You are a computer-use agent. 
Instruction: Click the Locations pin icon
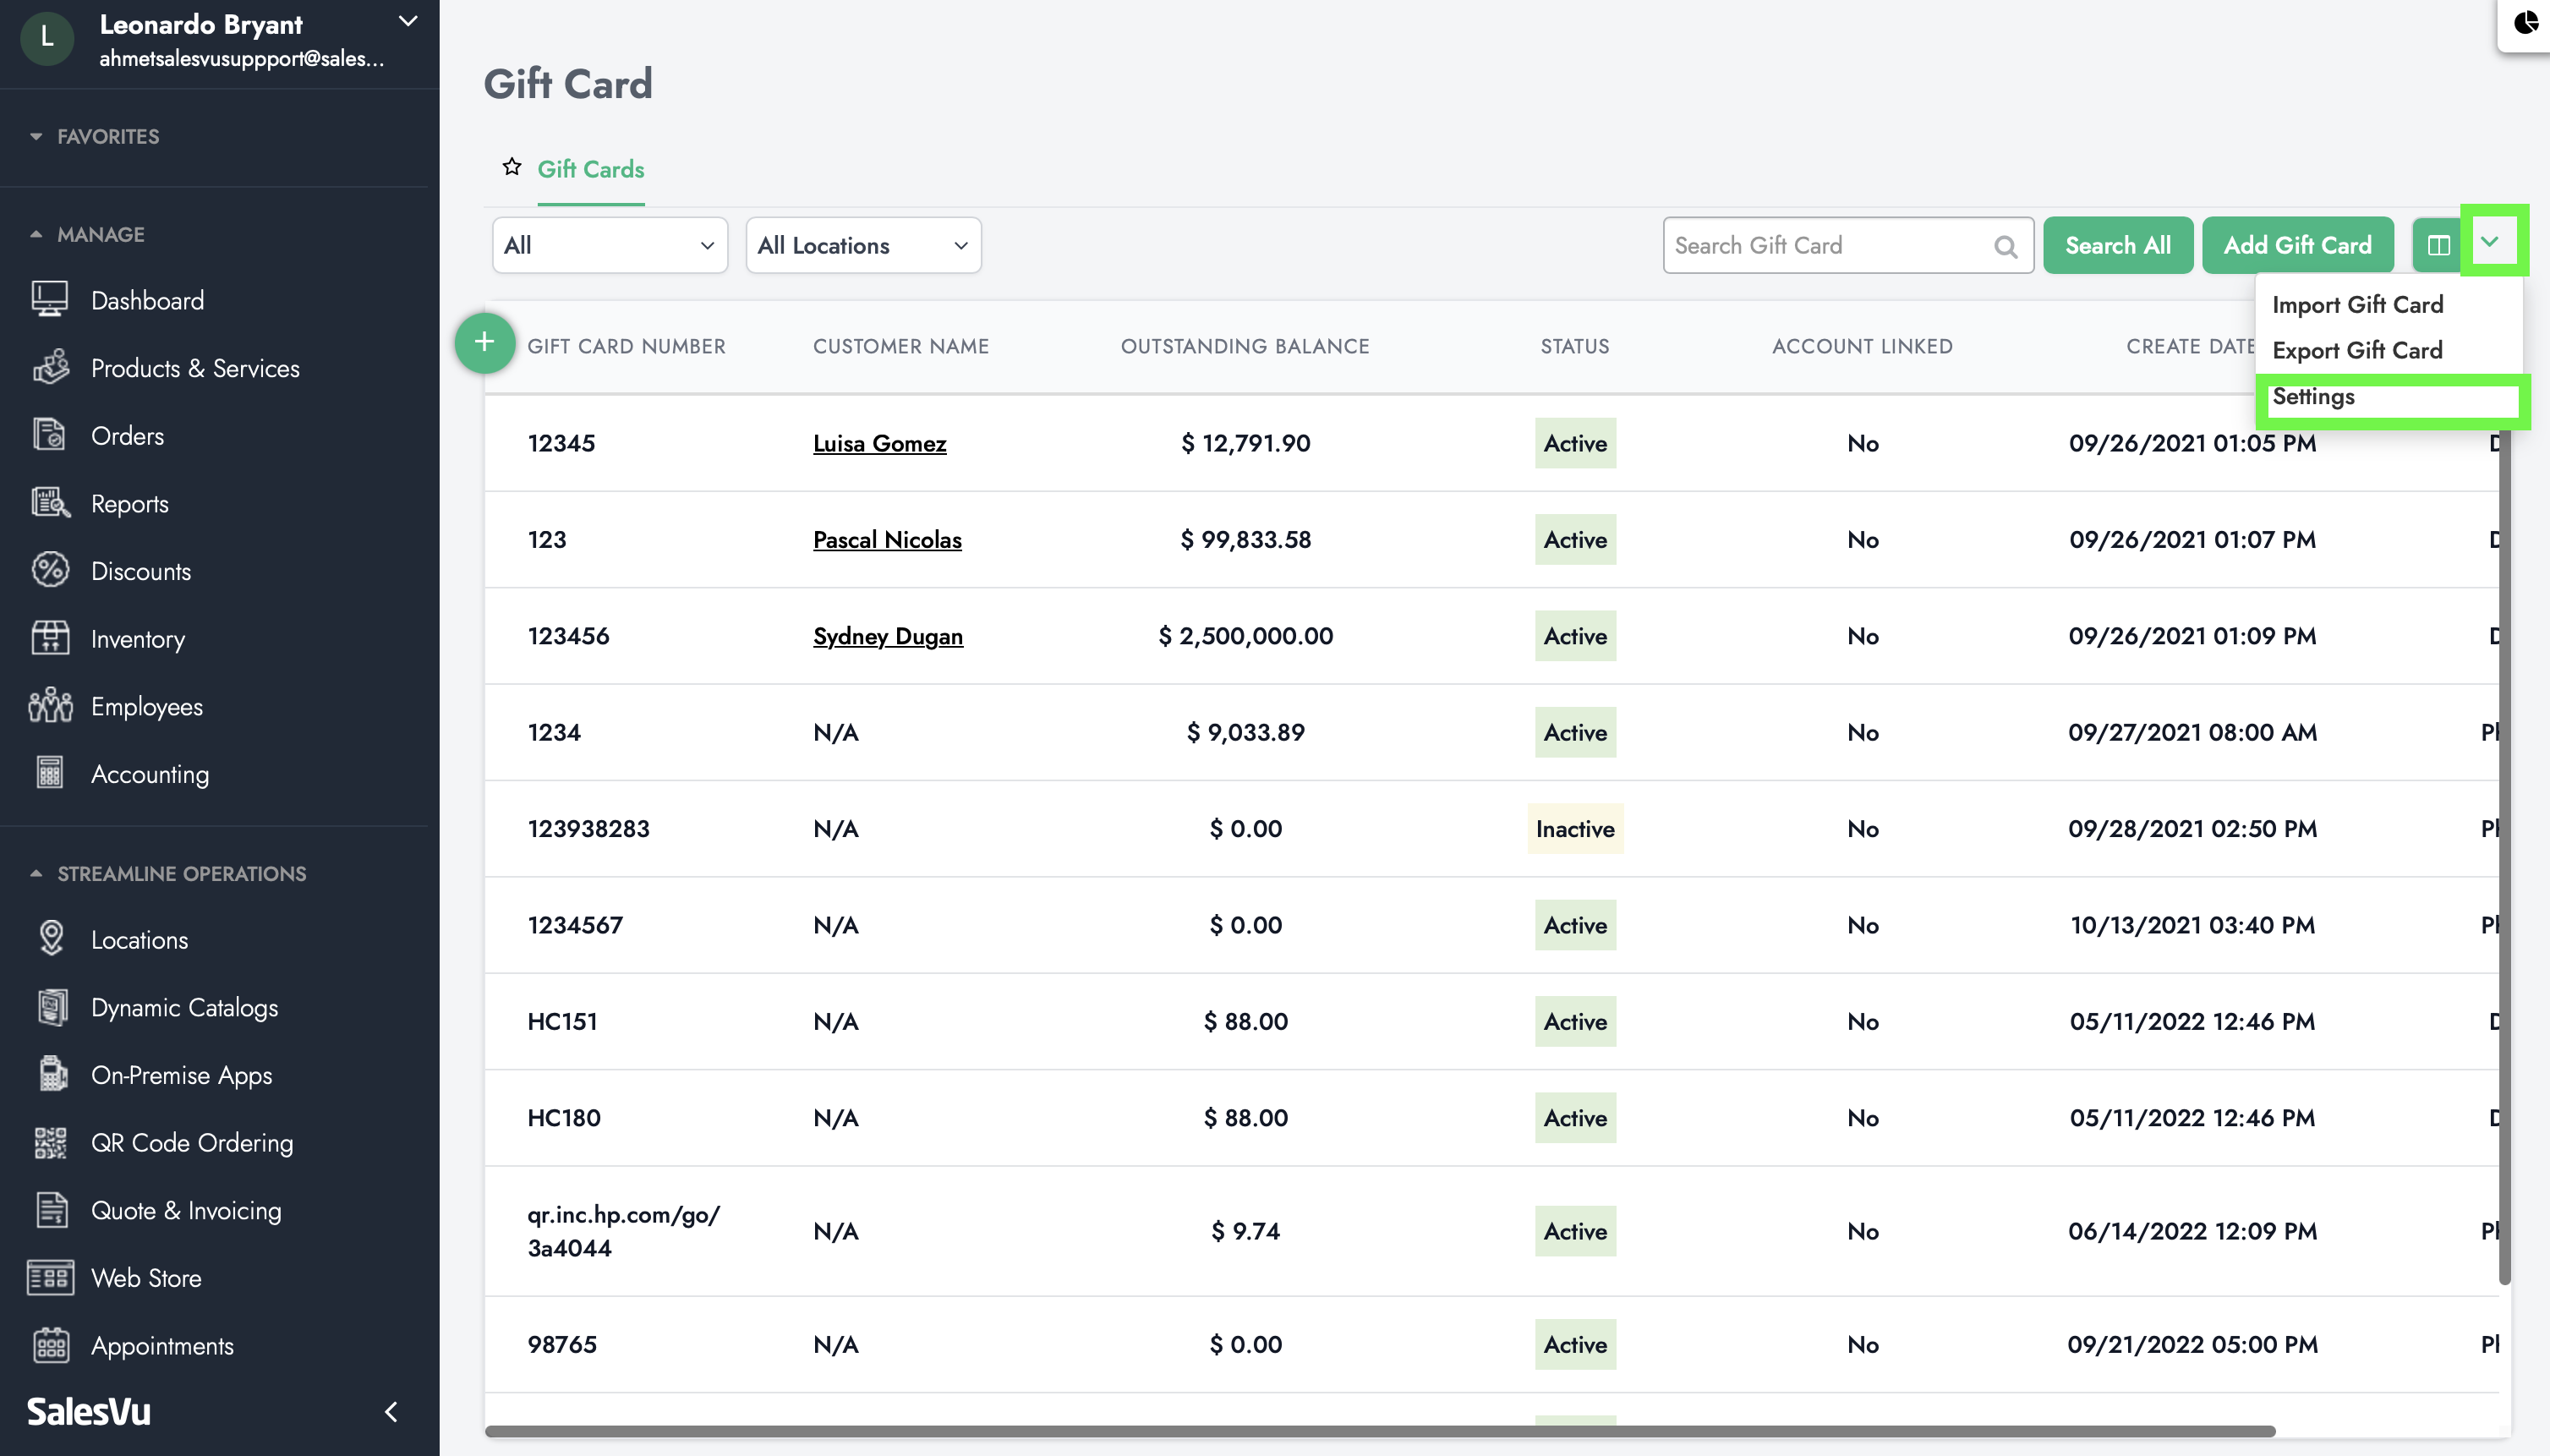pyautogui.click(x=51, y=939)
